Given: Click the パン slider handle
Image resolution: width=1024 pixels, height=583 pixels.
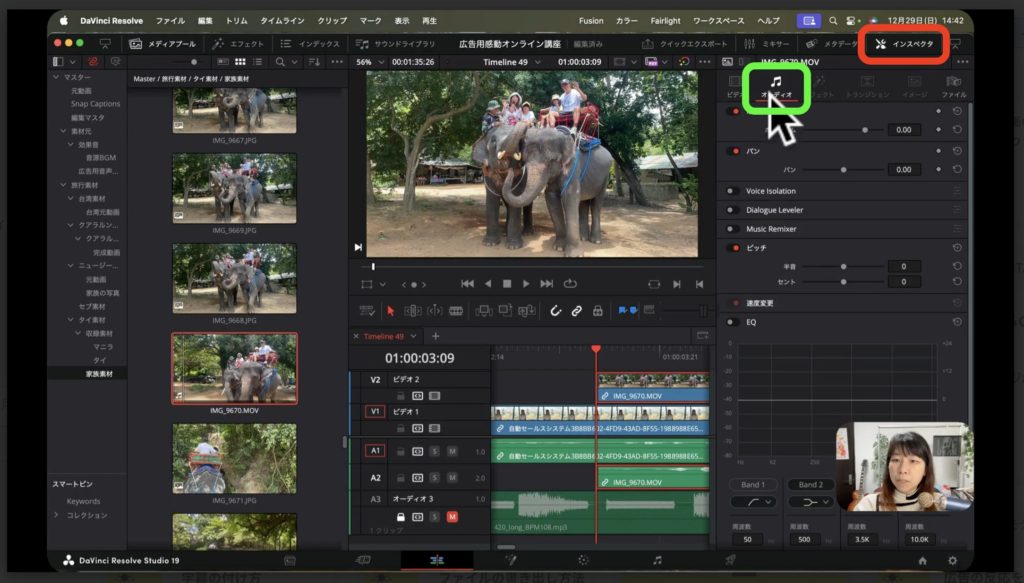Looking at the screenshot, I should [844, 169].
